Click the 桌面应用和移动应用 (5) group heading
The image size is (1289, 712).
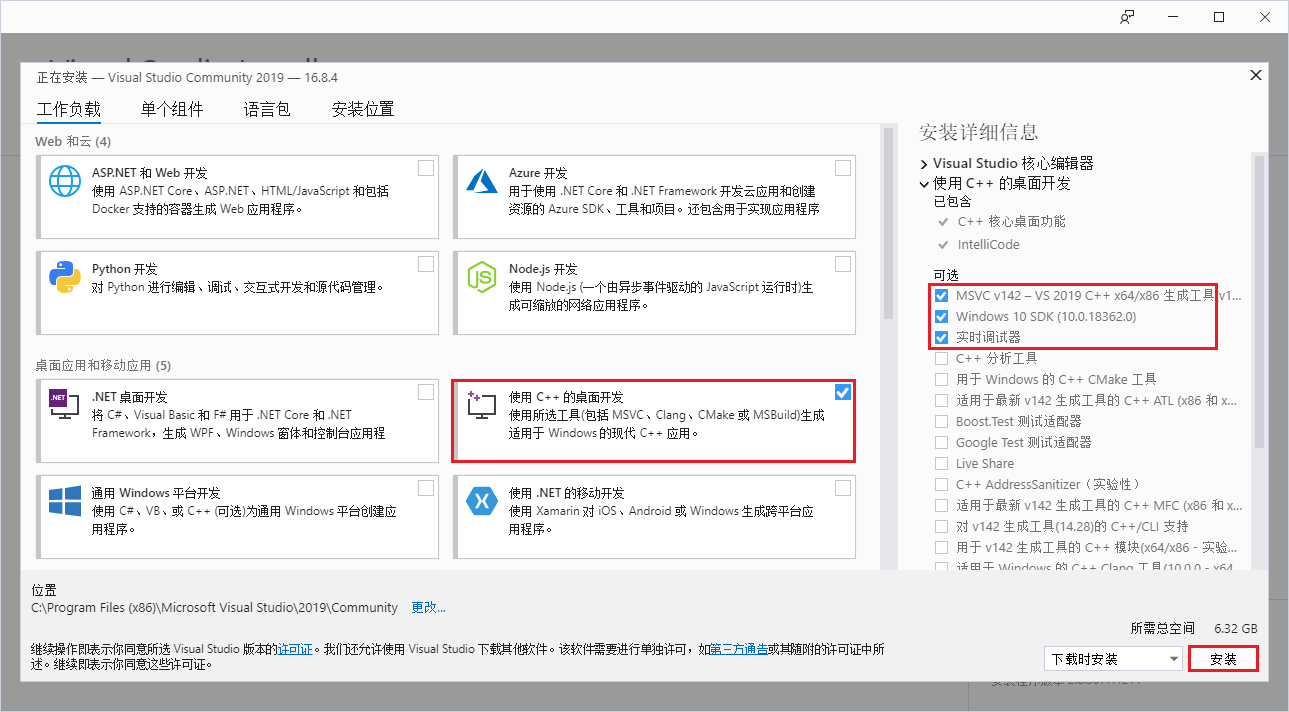(103, 365)
